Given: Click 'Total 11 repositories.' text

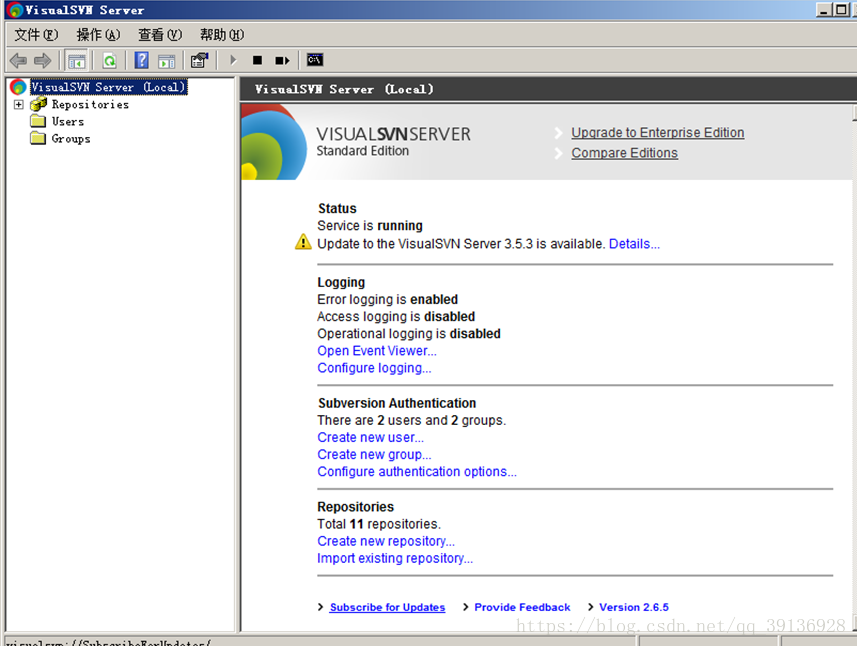Looking at the screenshot, I should (x=379, y=524).
